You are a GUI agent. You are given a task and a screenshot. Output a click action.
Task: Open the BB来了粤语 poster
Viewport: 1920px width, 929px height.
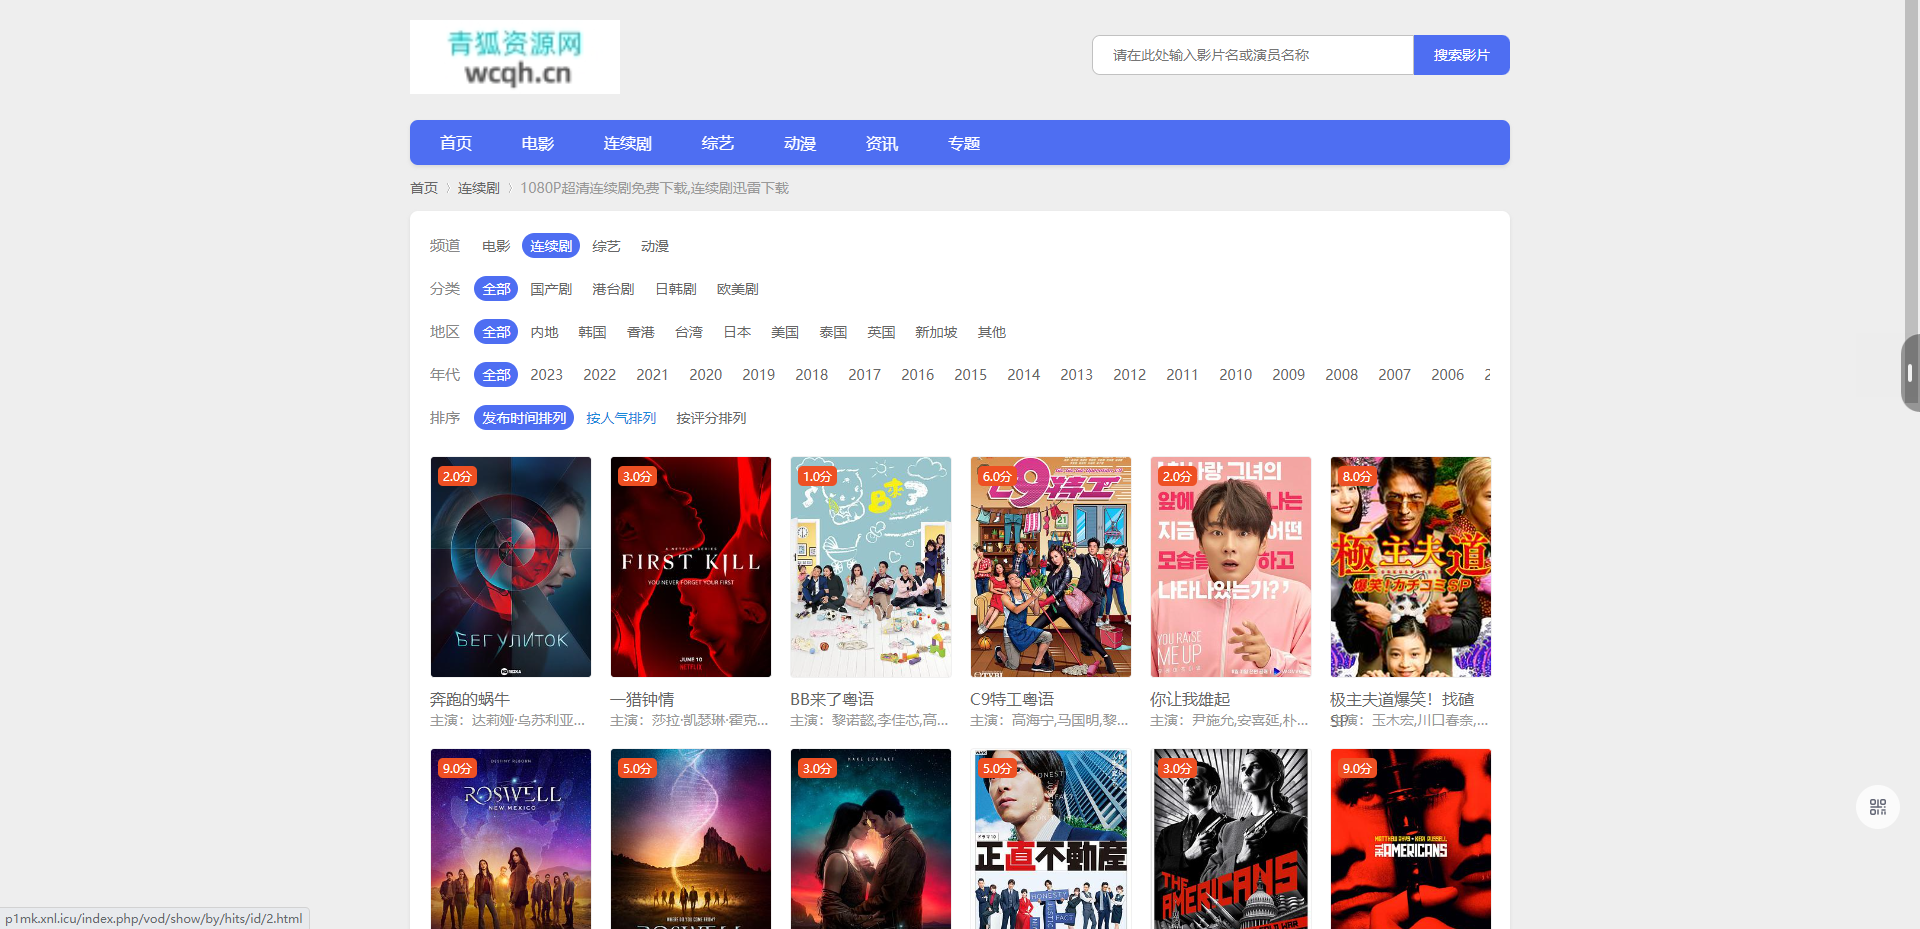click(x=871, y=567)
